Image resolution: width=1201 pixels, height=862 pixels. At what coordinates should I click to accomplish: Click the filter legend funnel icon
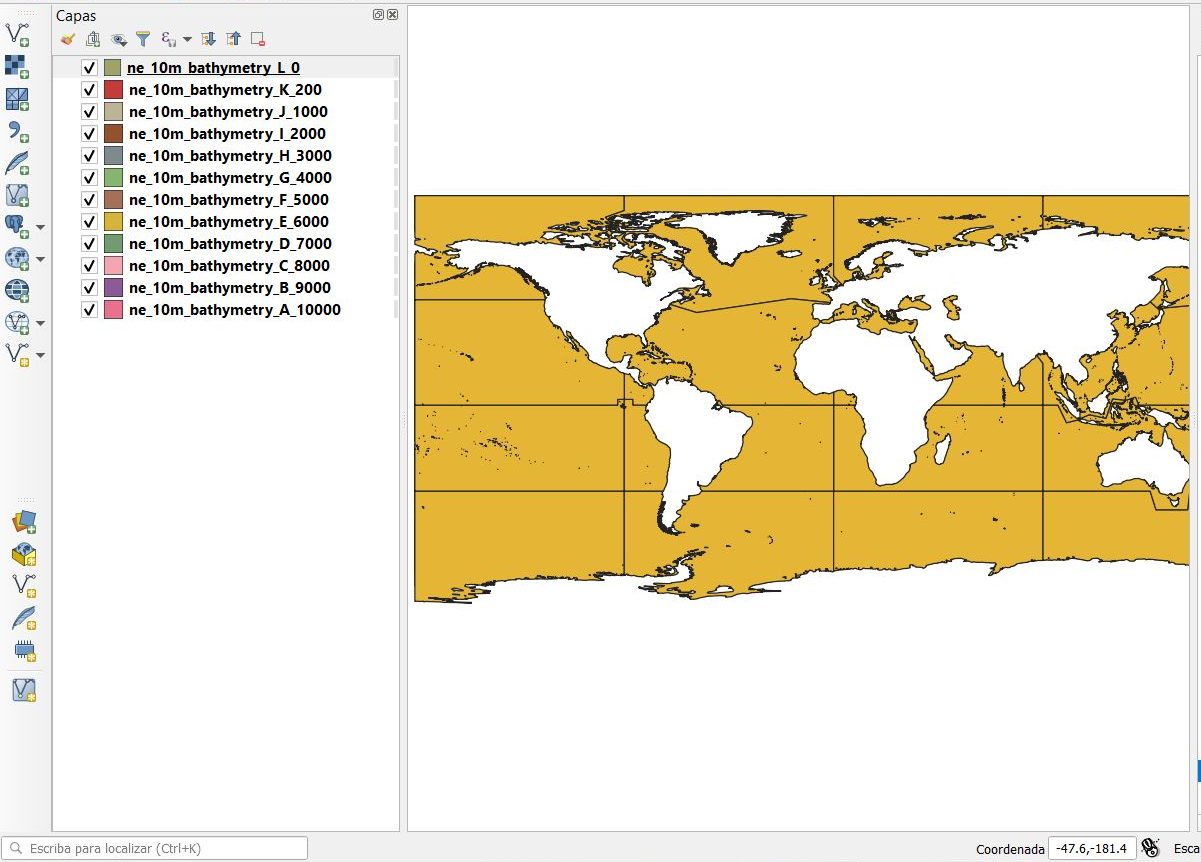143,40
